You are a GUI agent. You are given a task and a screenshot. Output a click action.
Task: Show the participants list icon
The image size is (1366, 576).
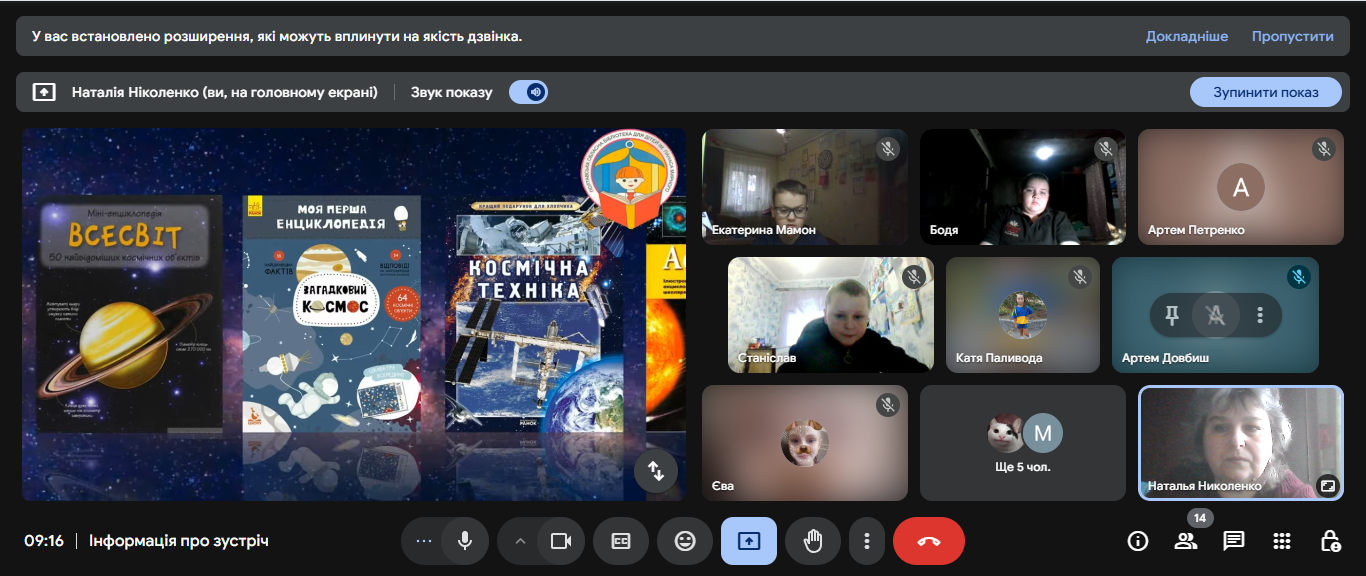click(x=1186, y=541)
